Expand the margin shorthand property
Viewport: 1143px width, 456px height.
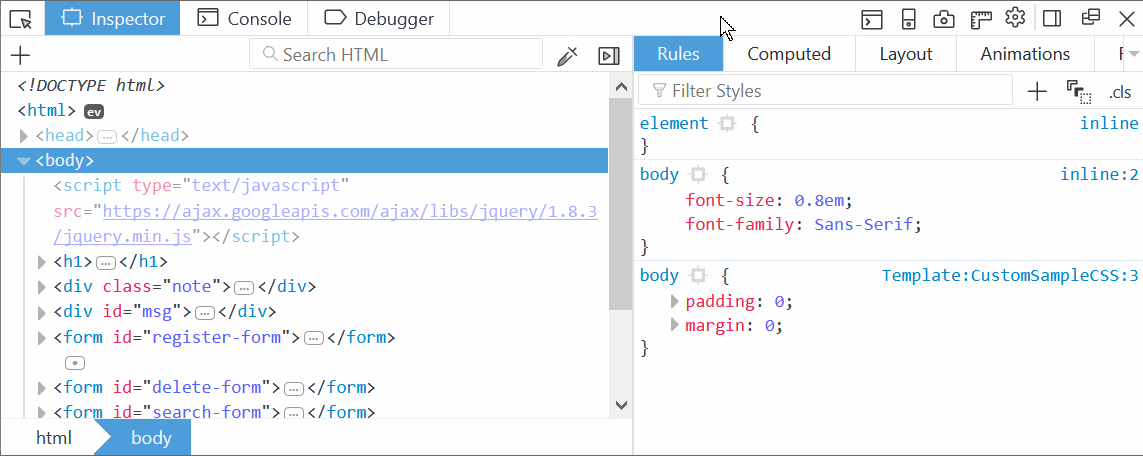[676, 326]
